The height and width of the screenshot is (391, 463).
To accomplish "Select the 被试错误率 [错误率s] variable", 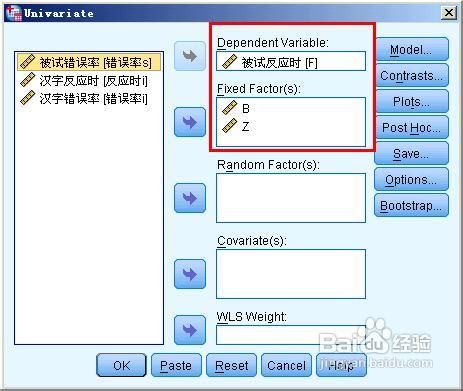I will pos(89,62).
